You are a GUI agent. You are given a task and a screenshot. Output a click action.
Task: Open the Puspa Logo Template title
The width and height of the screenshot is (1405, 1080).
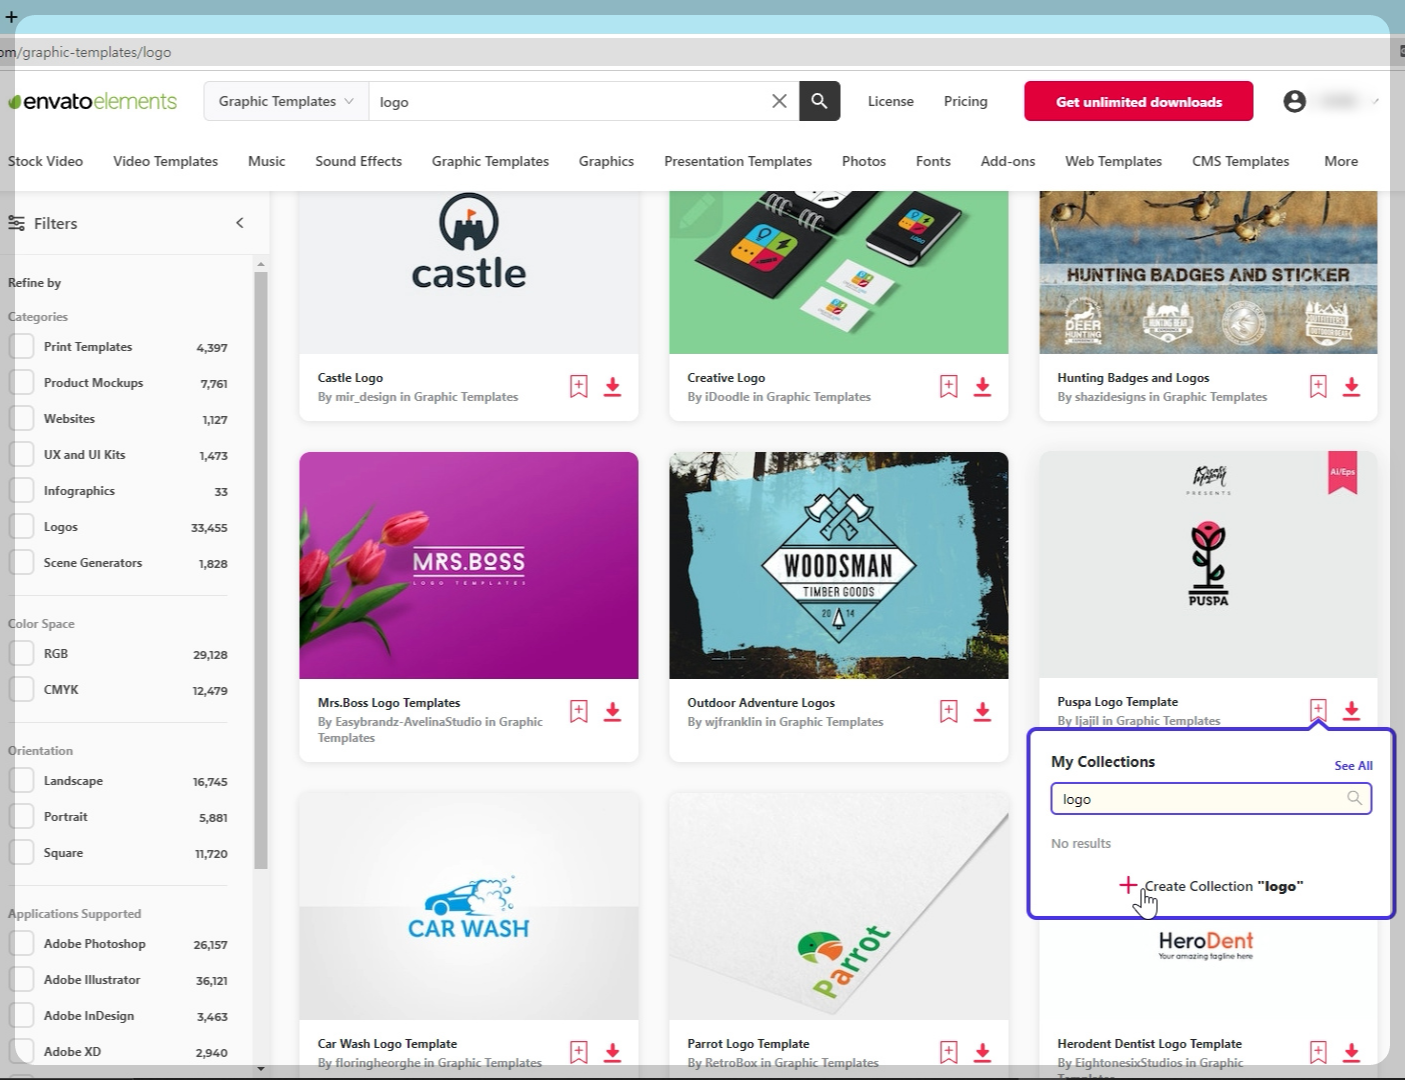click(x=1117, y=702)
